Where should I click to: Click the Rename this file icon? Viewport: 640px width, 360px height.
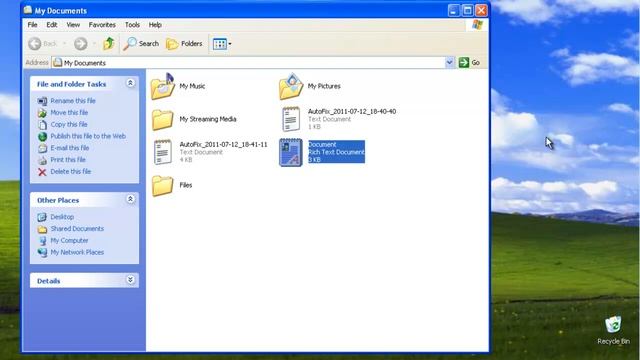(x=42, y=101)
